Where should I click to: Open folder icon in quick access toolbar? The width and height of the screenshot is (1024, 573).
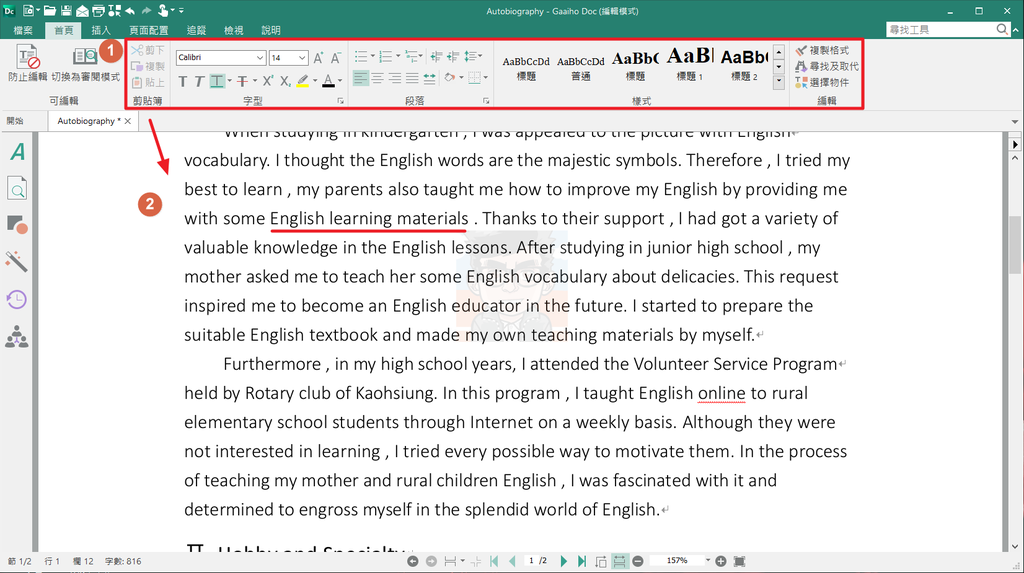point(50,10)
